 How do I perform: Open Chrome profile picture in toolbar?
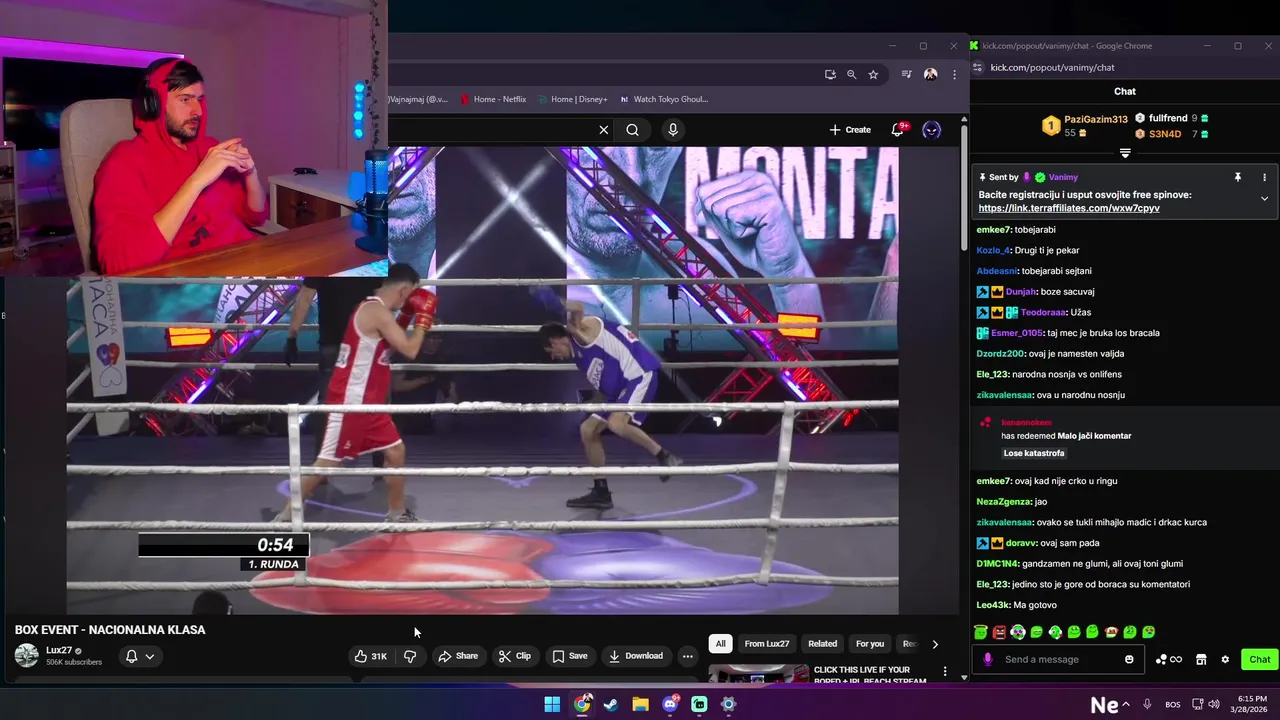(x=931, y=74)
